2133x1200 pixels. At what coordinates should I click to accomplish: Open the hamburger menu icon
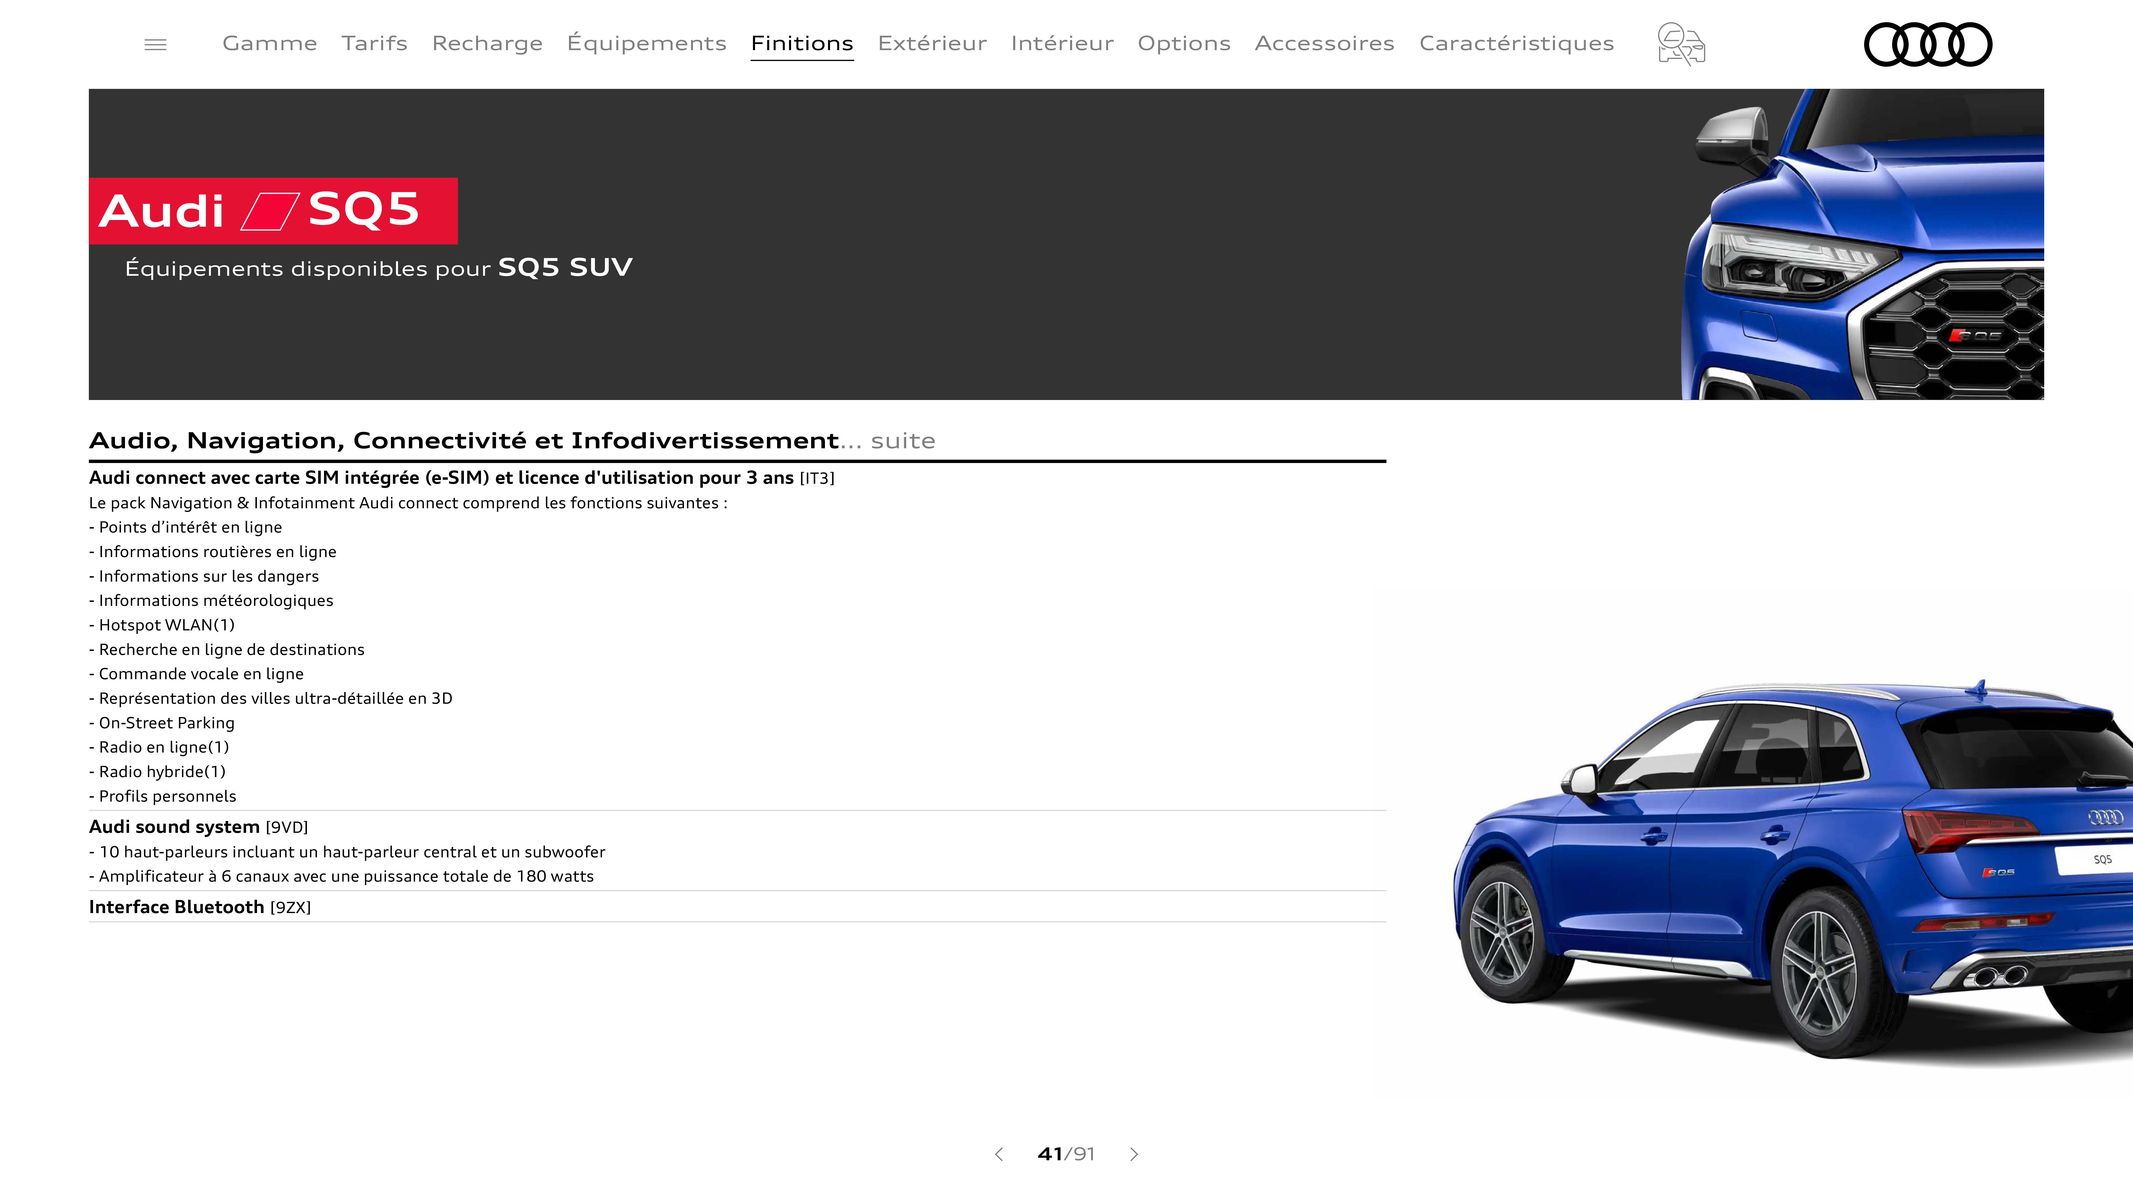click(155, 44)
